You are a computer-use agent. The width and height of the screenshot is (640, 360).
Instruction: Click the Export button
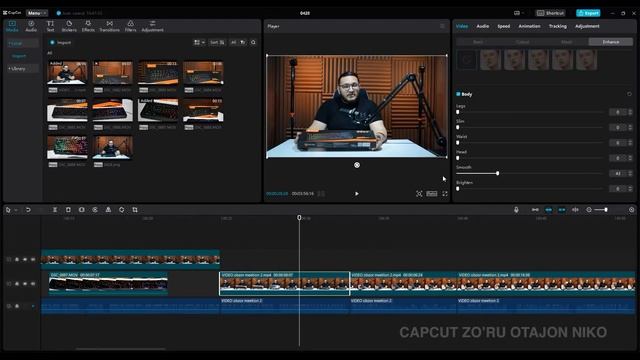click(x=588, y=13)
